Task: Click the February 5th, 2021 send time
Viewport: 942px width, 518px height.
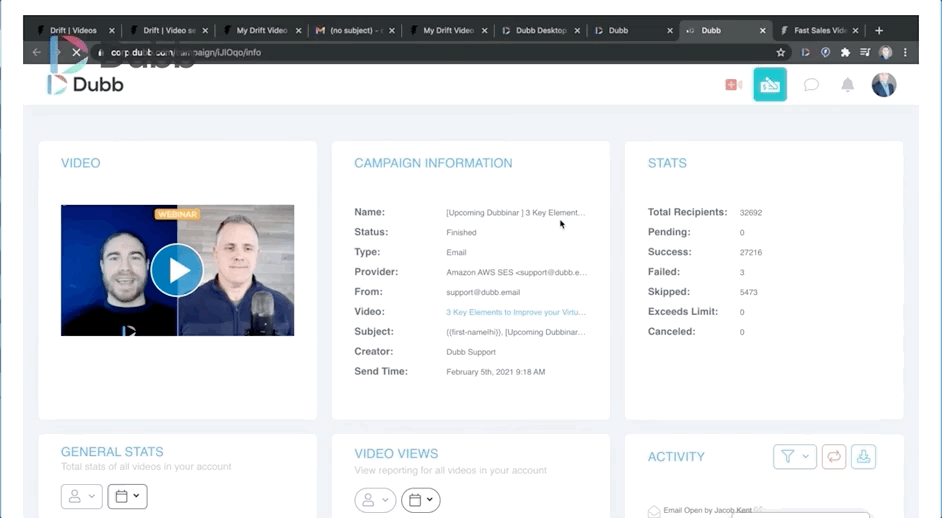Action: [x=496, y=371]
